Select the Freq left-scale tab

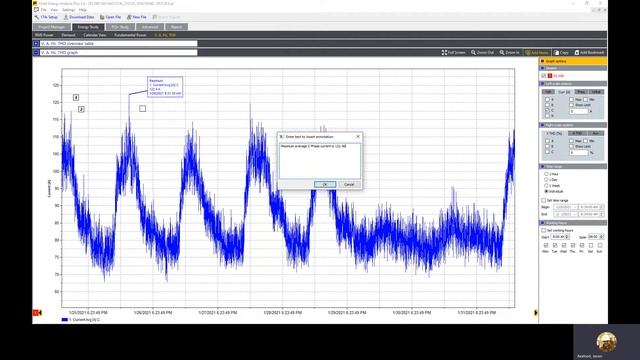click(x=581, y=92)
